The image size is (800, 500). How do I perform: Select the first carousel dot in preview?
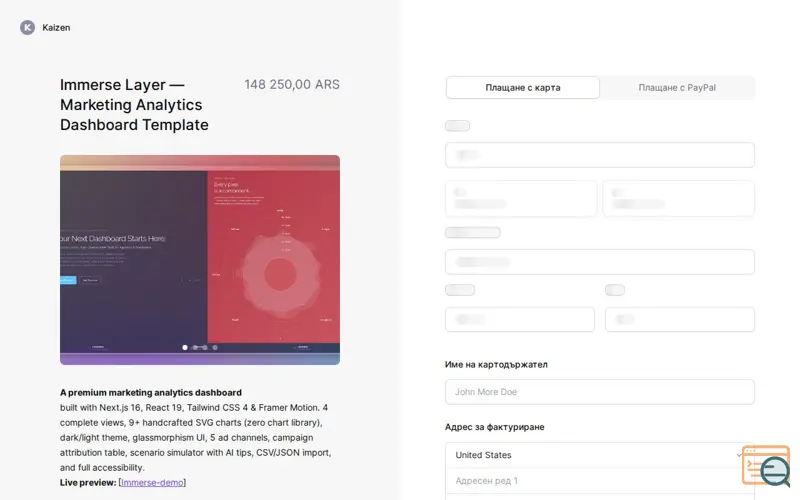pyautogui.click(x=185, y=347)
